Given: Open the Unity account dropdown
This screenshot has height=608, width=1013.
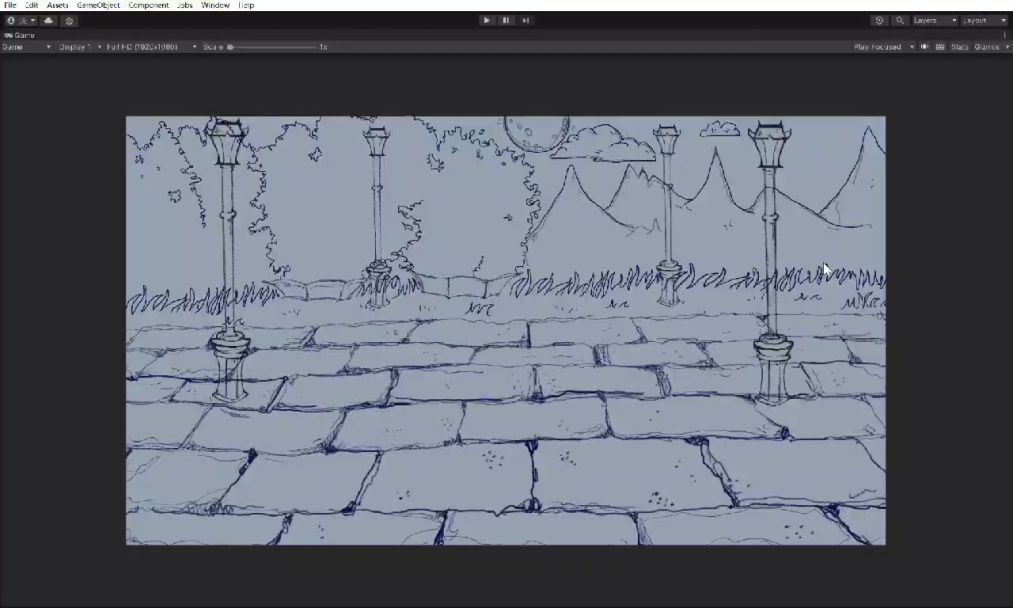Looking at the screenshot, I should (x=20, y=20).
